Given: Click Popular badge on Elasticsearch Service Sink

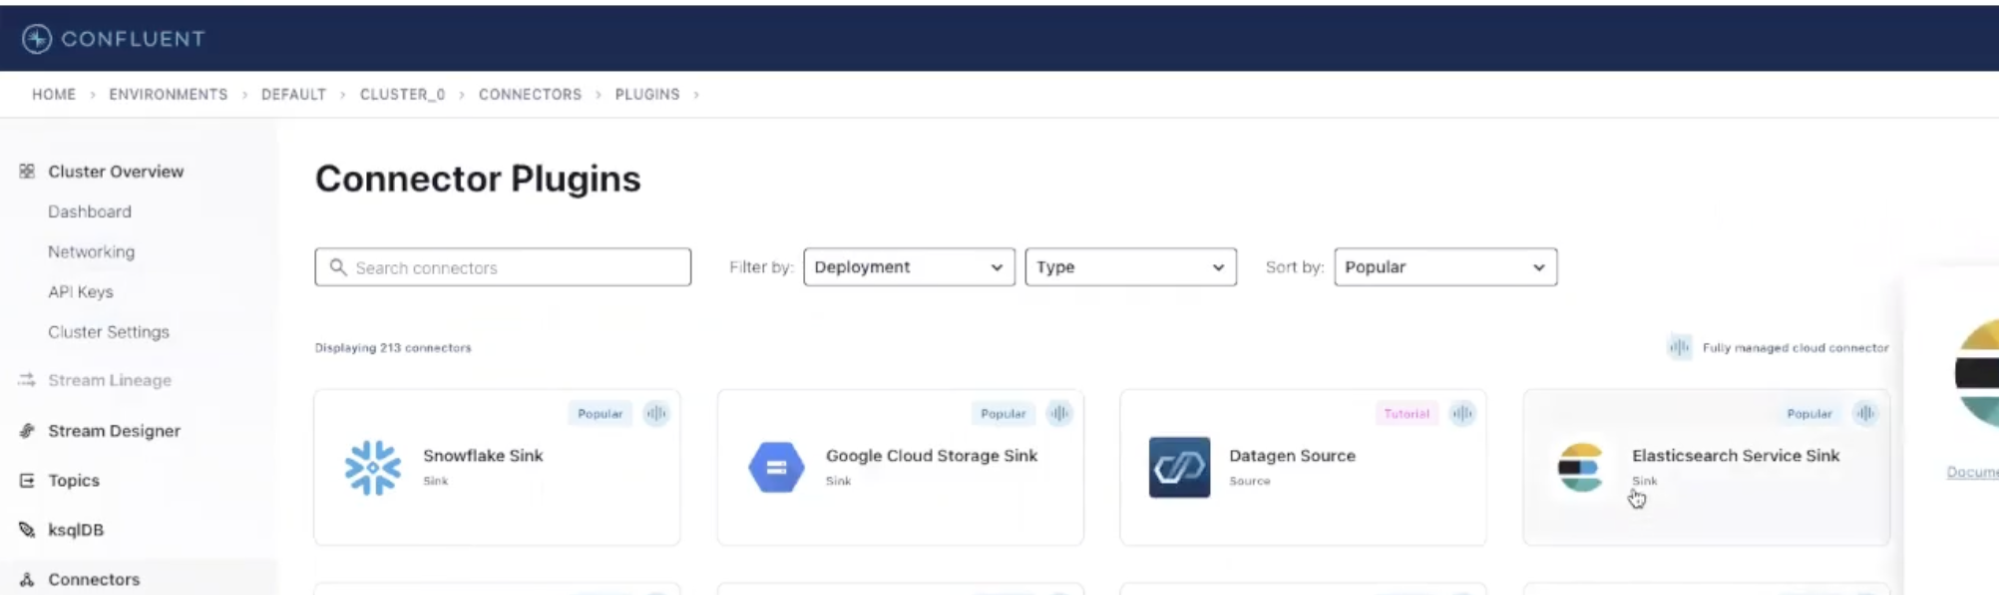Looking at the screenshot, I should point(1809,413).
